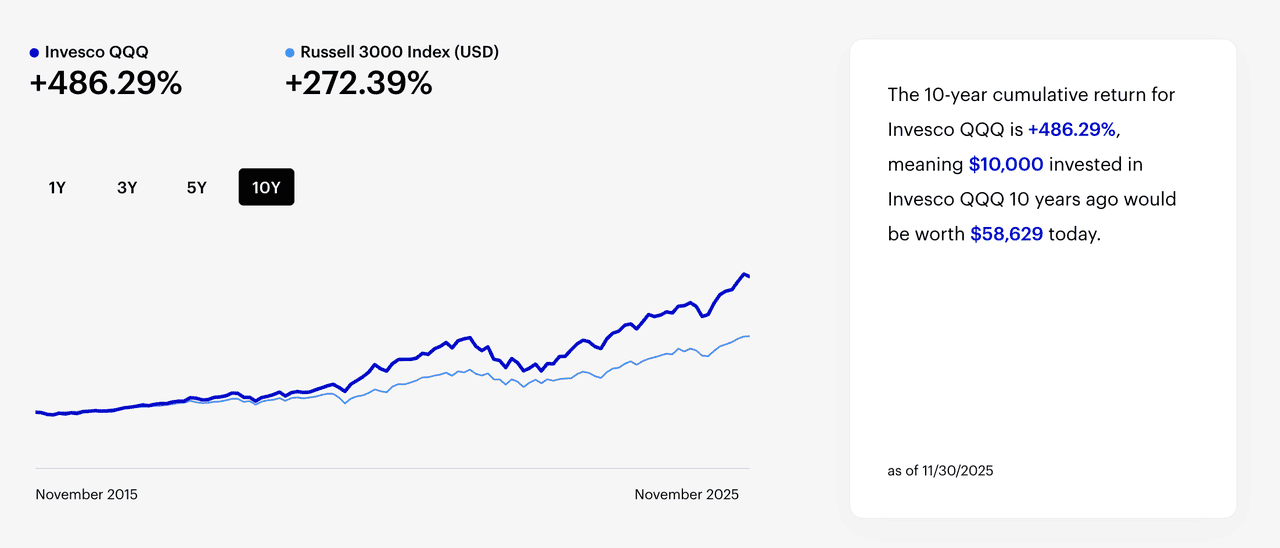
Task: Select the 1Y time range tab
Action: pos(57,187)
